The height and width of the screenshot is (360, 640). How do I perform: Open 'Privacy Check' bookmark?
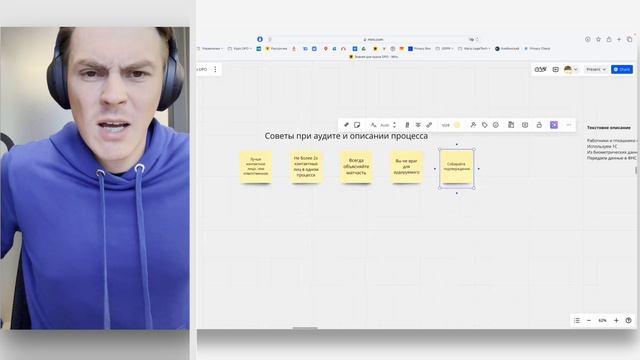click(537, 49)
